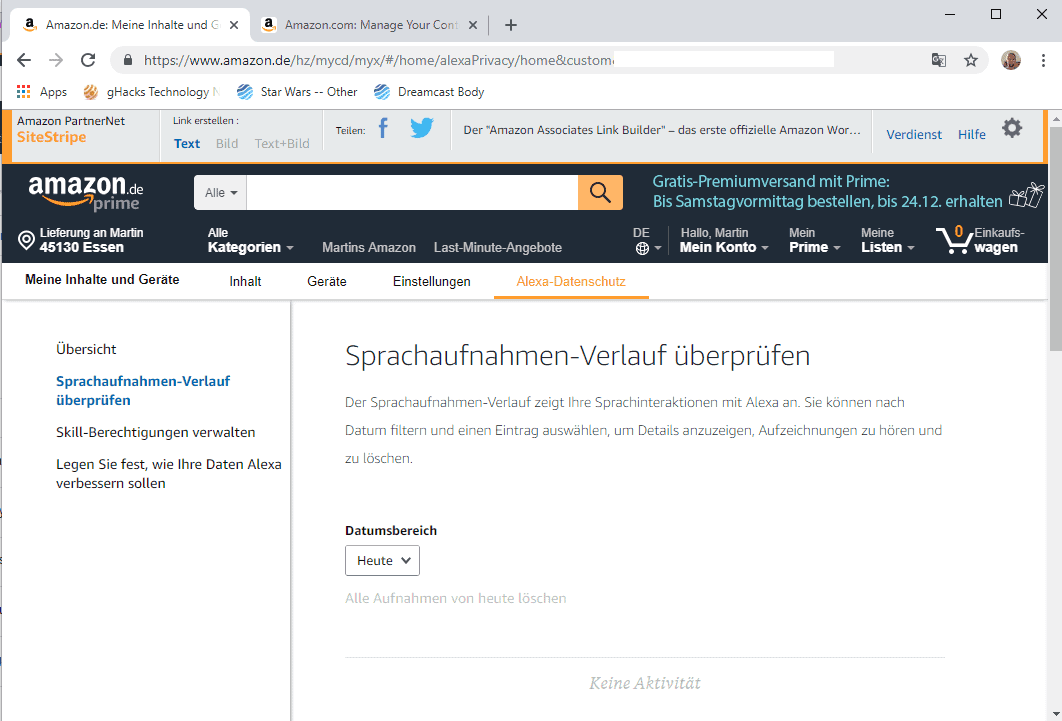The height and width of the screenshot is (721, 1062).
Task: Reload the page with the refresh icon
Action: pos(88,60)
